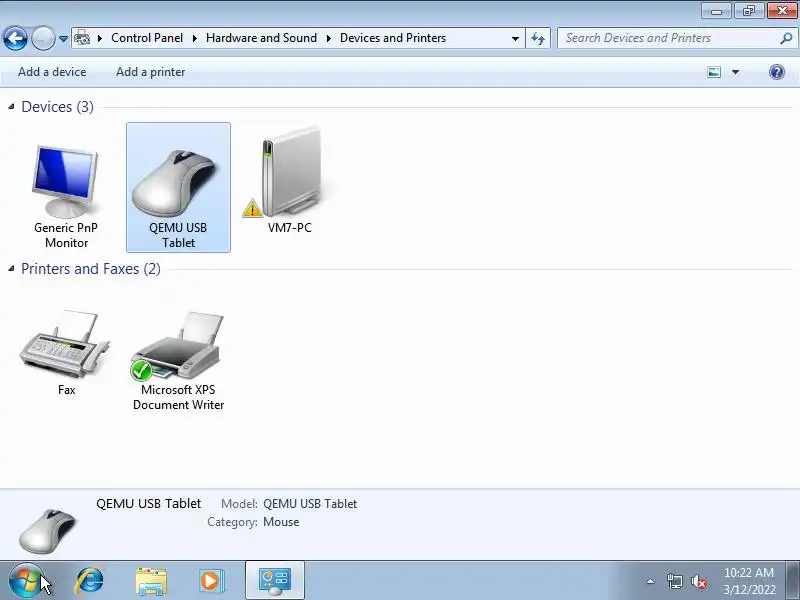This screenshot has height=600, width=800.
Task: Click the Category value Mouse
Action: pyautogui.click(x=281, y=522)
